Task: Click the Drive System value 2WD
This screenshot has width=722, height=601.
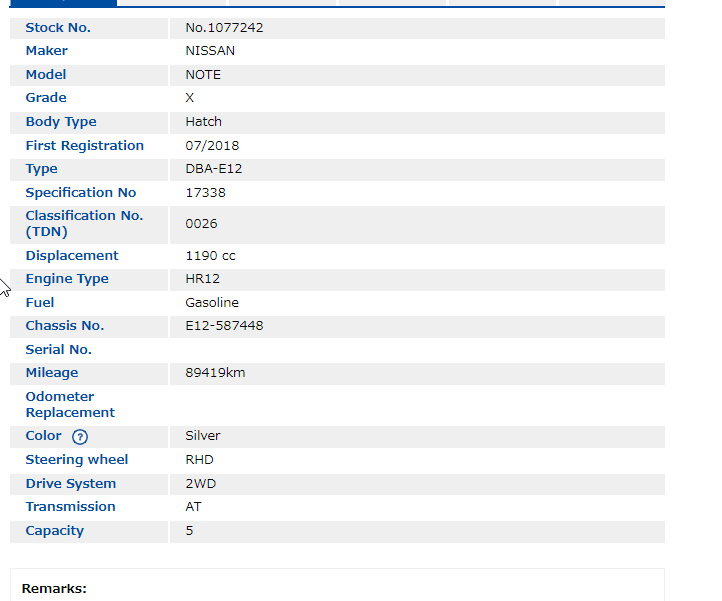Action: click(x=200, y=484)
